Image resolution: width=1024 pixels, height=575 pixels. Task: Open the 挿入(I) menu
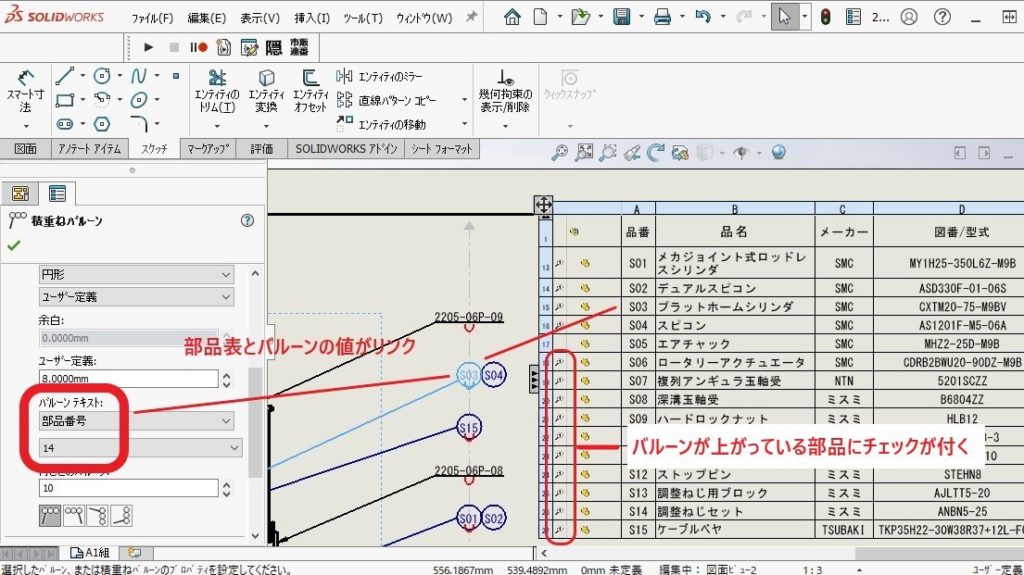(x=312, y=18)
